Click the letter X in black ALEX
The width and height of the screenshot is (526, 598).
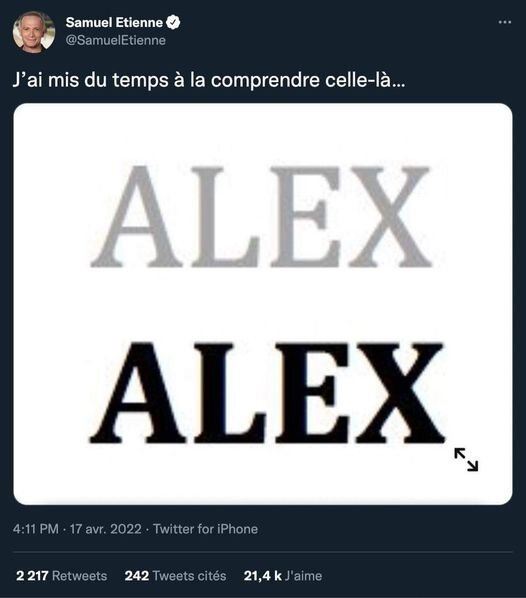tap(401, 392)
